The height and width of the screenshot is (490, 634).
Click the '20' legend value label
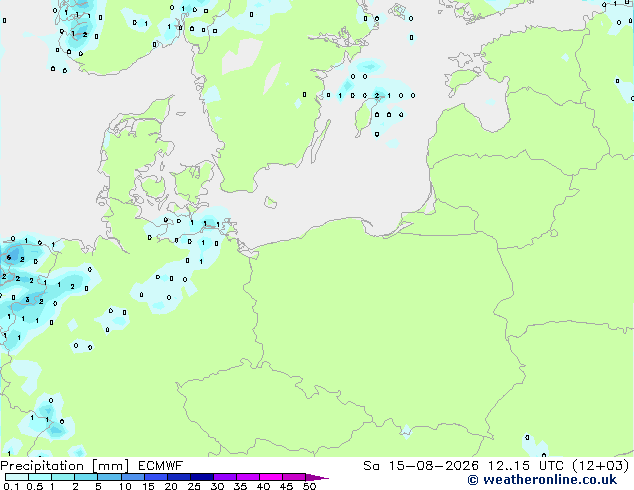(x=171, y=486)
